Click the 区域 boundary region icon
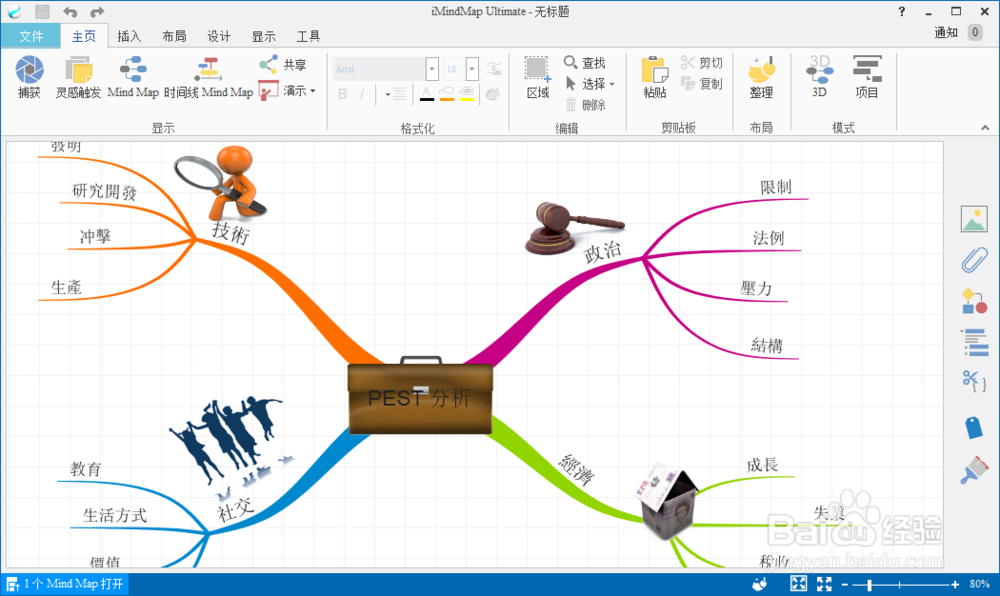The width and height of the screenshot is (1000, 596). (538, 76)
